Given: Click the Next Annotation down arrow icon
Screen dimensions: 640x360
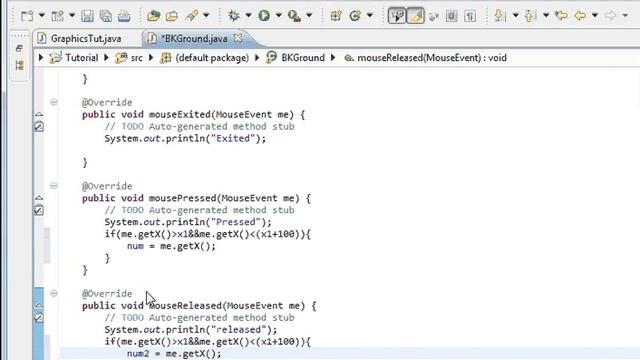Looking at the screenshot, I should 500,16.
